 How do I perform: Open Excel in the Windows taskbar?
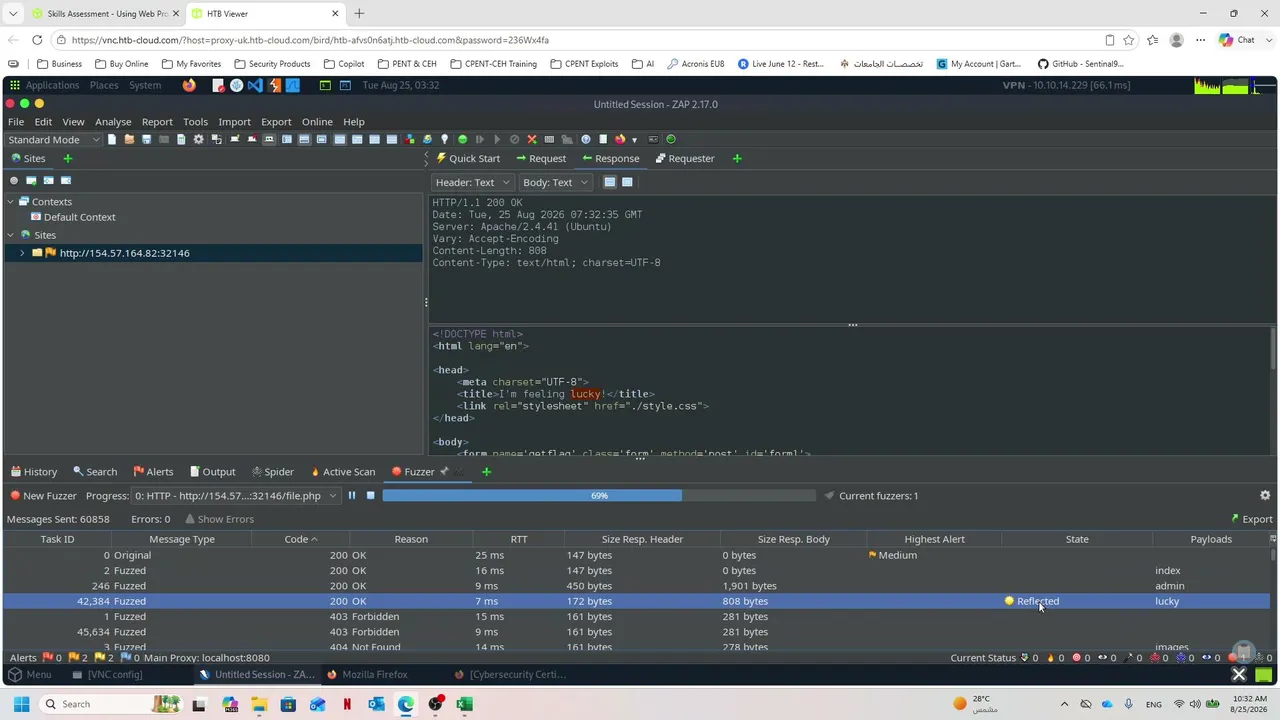pos(464,704)
